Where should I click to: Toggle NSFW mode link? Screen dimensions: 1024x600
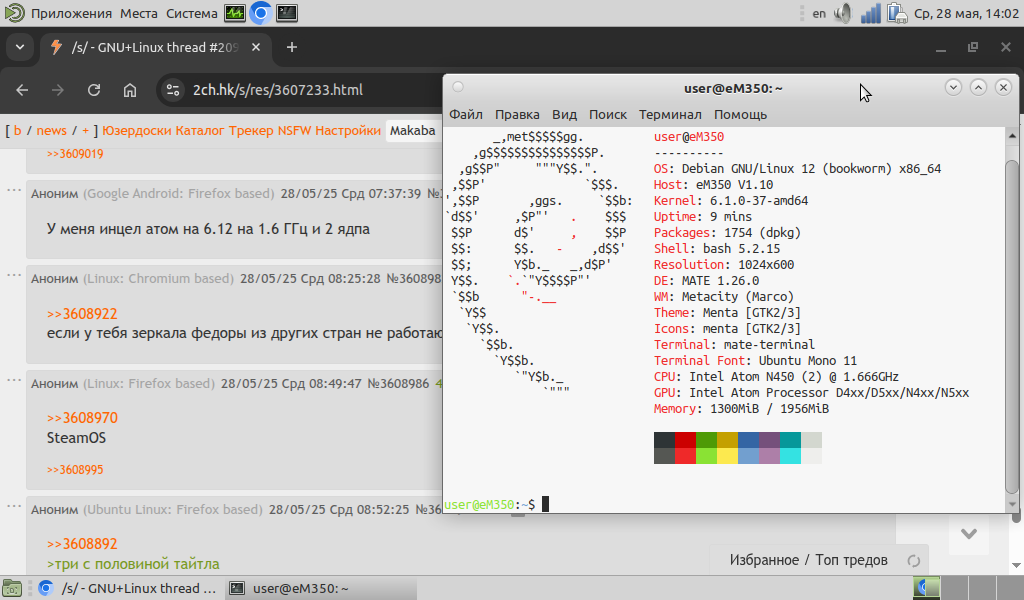[x=295, y=131]
